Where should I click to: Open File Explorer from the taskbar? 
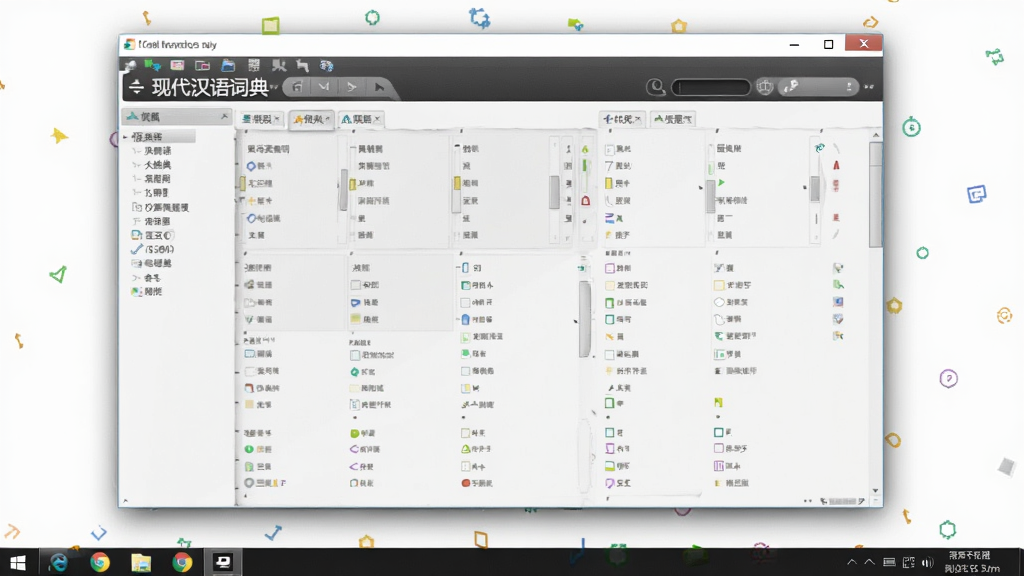141,562
